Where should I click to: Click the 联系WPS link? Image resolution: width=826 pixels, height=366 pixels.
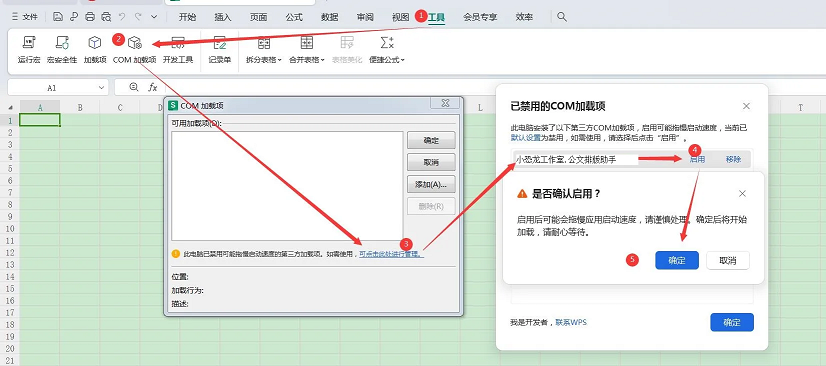tap(571, 322)
